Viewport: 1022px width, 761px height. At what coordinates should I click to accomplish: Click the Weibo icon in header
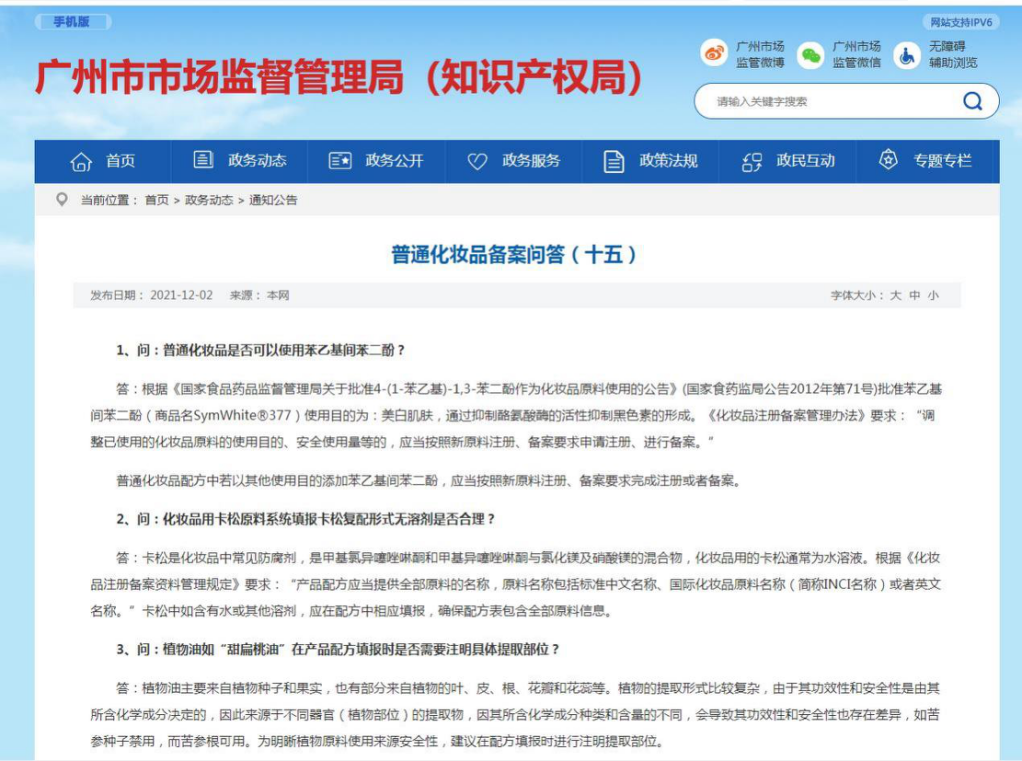pos(714,54)
